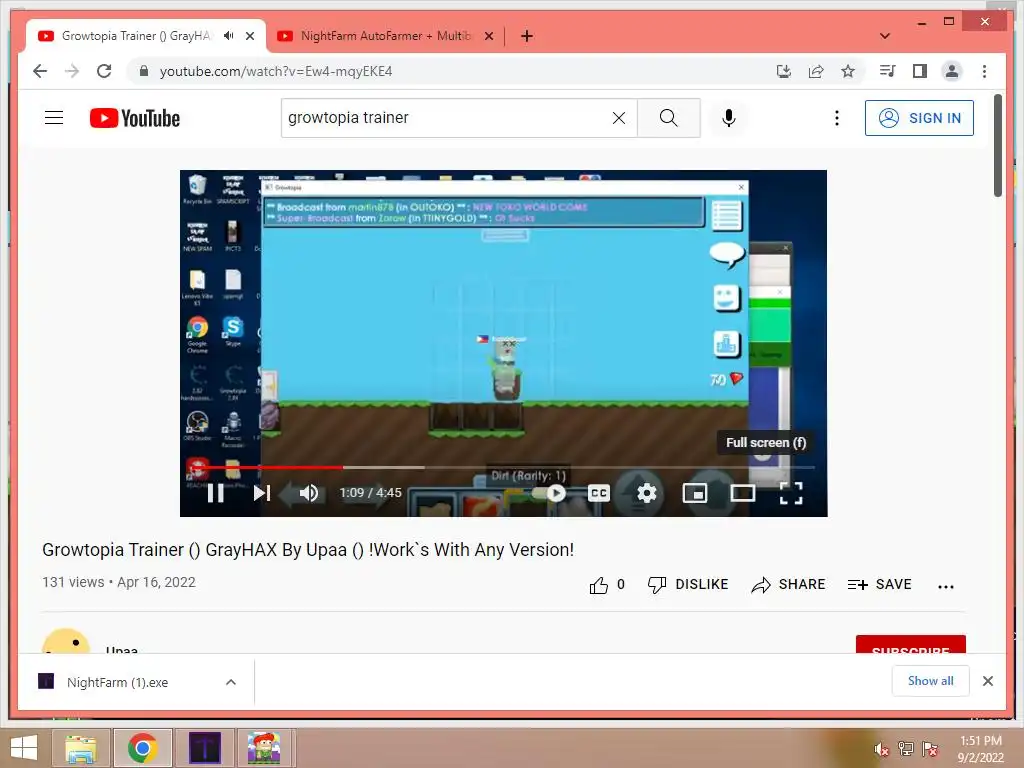Screen dimensions: 1024x768
Task: Bookmark this page with star icon
Action: 848,71
